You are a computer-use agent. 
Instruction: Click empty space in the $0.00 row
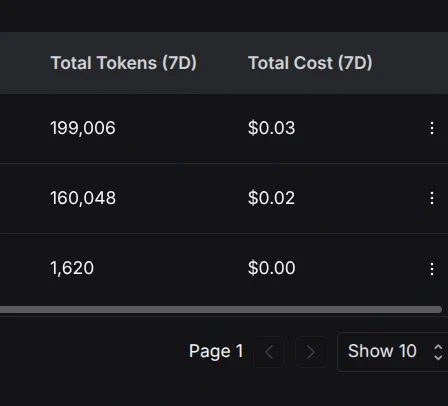pos(360,268)
